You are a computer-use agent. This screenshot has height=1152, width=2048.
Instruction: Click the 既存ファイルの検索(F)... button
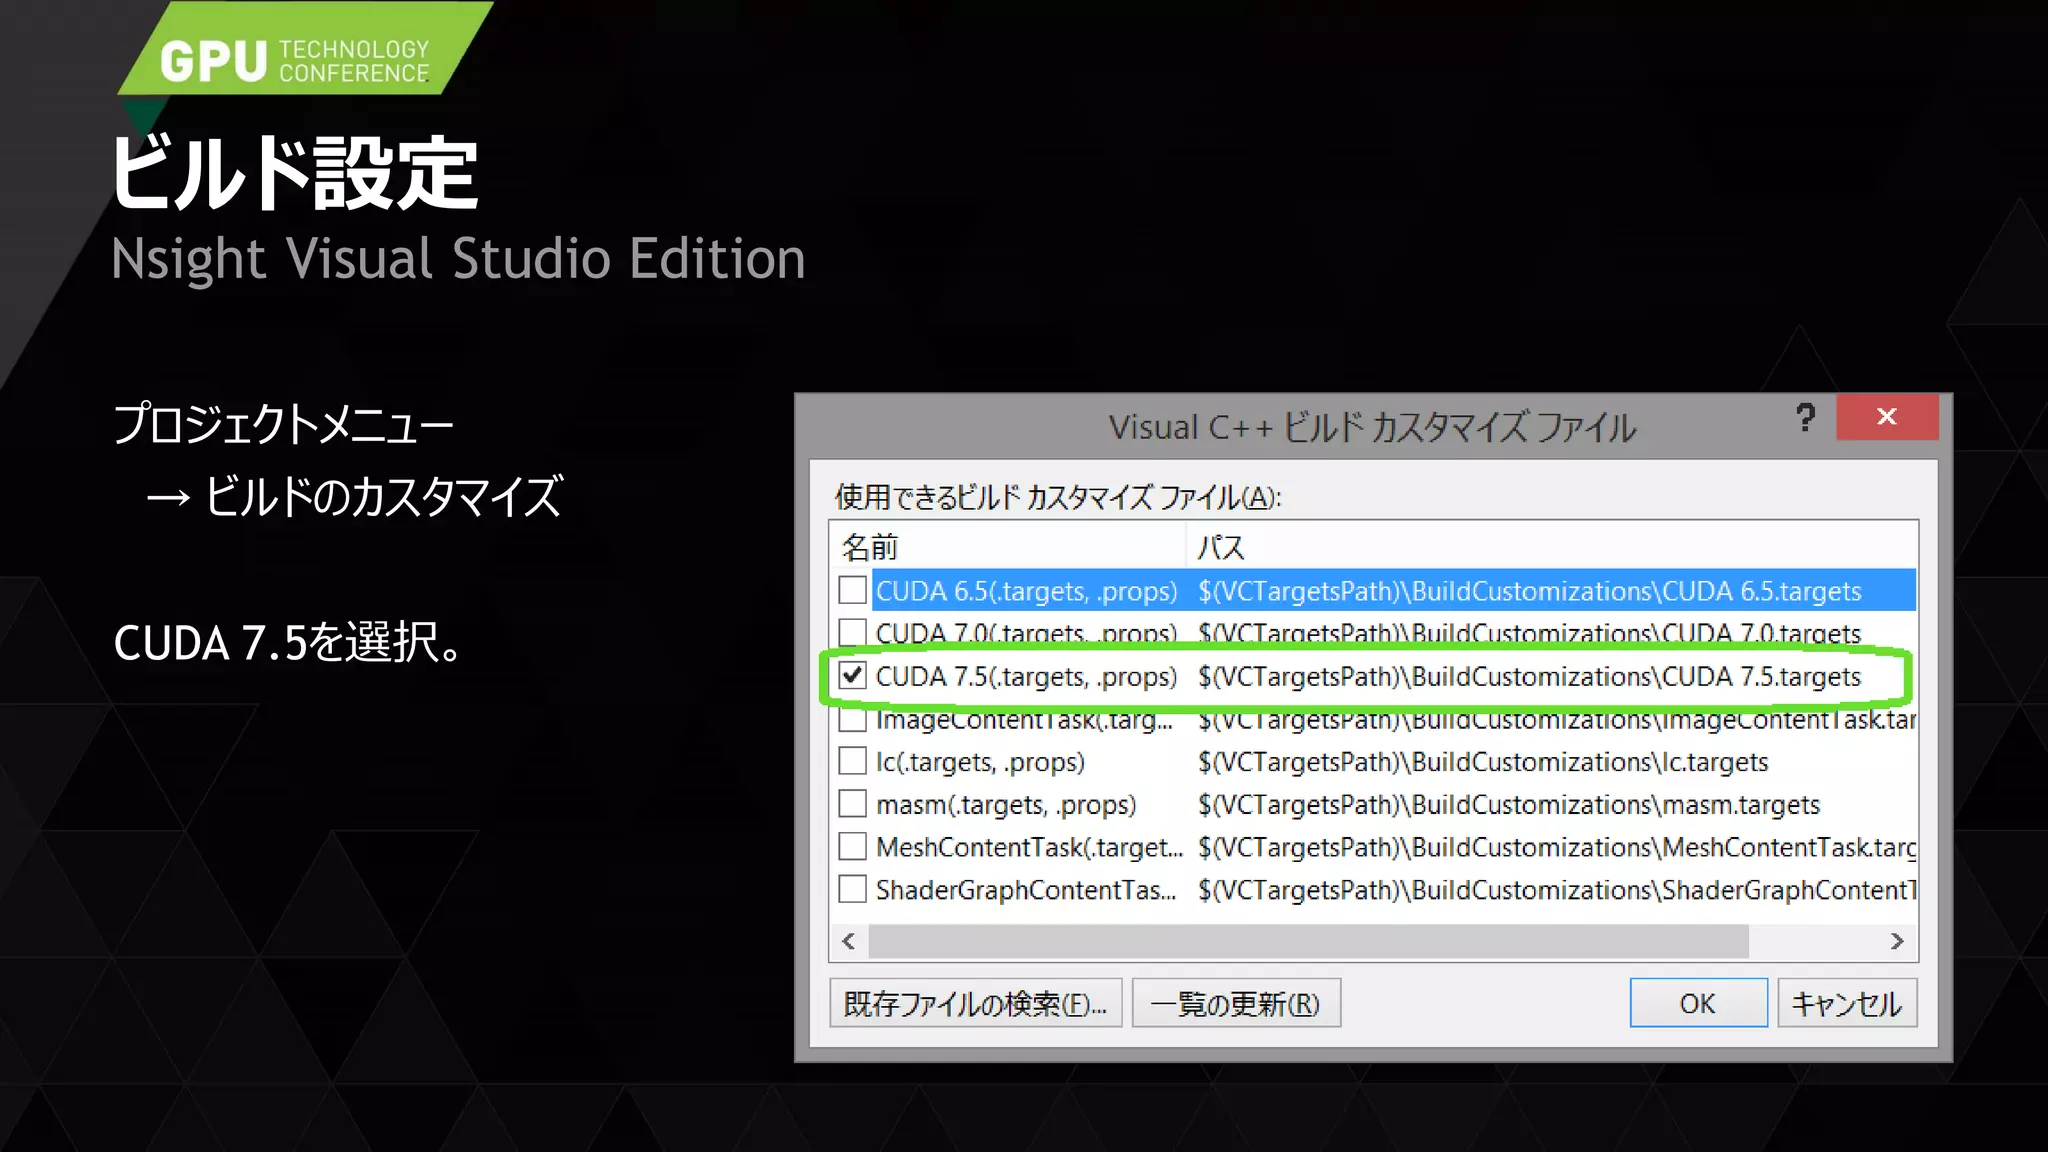[976, 1003]
